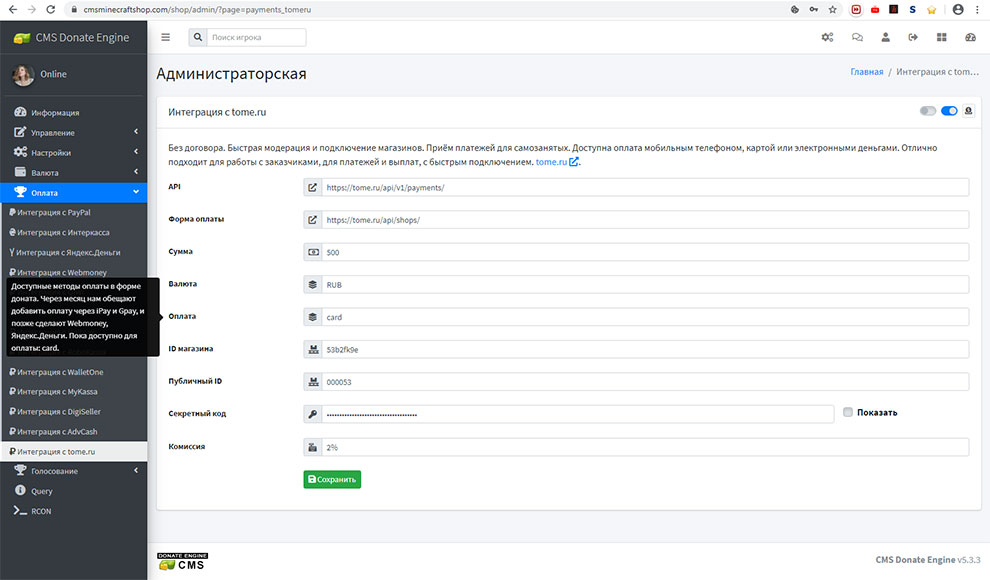Click the Сумма input field

(645, 252)
